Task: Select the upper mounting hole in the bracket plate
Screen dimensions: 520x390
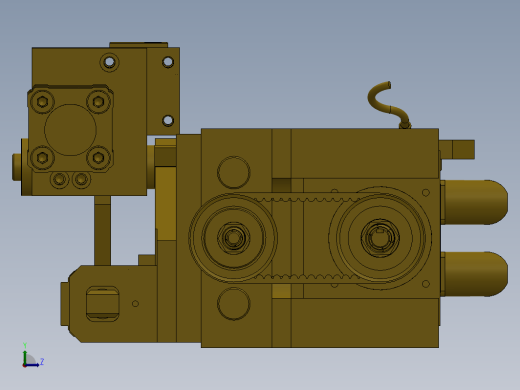Action: [168, 62]
